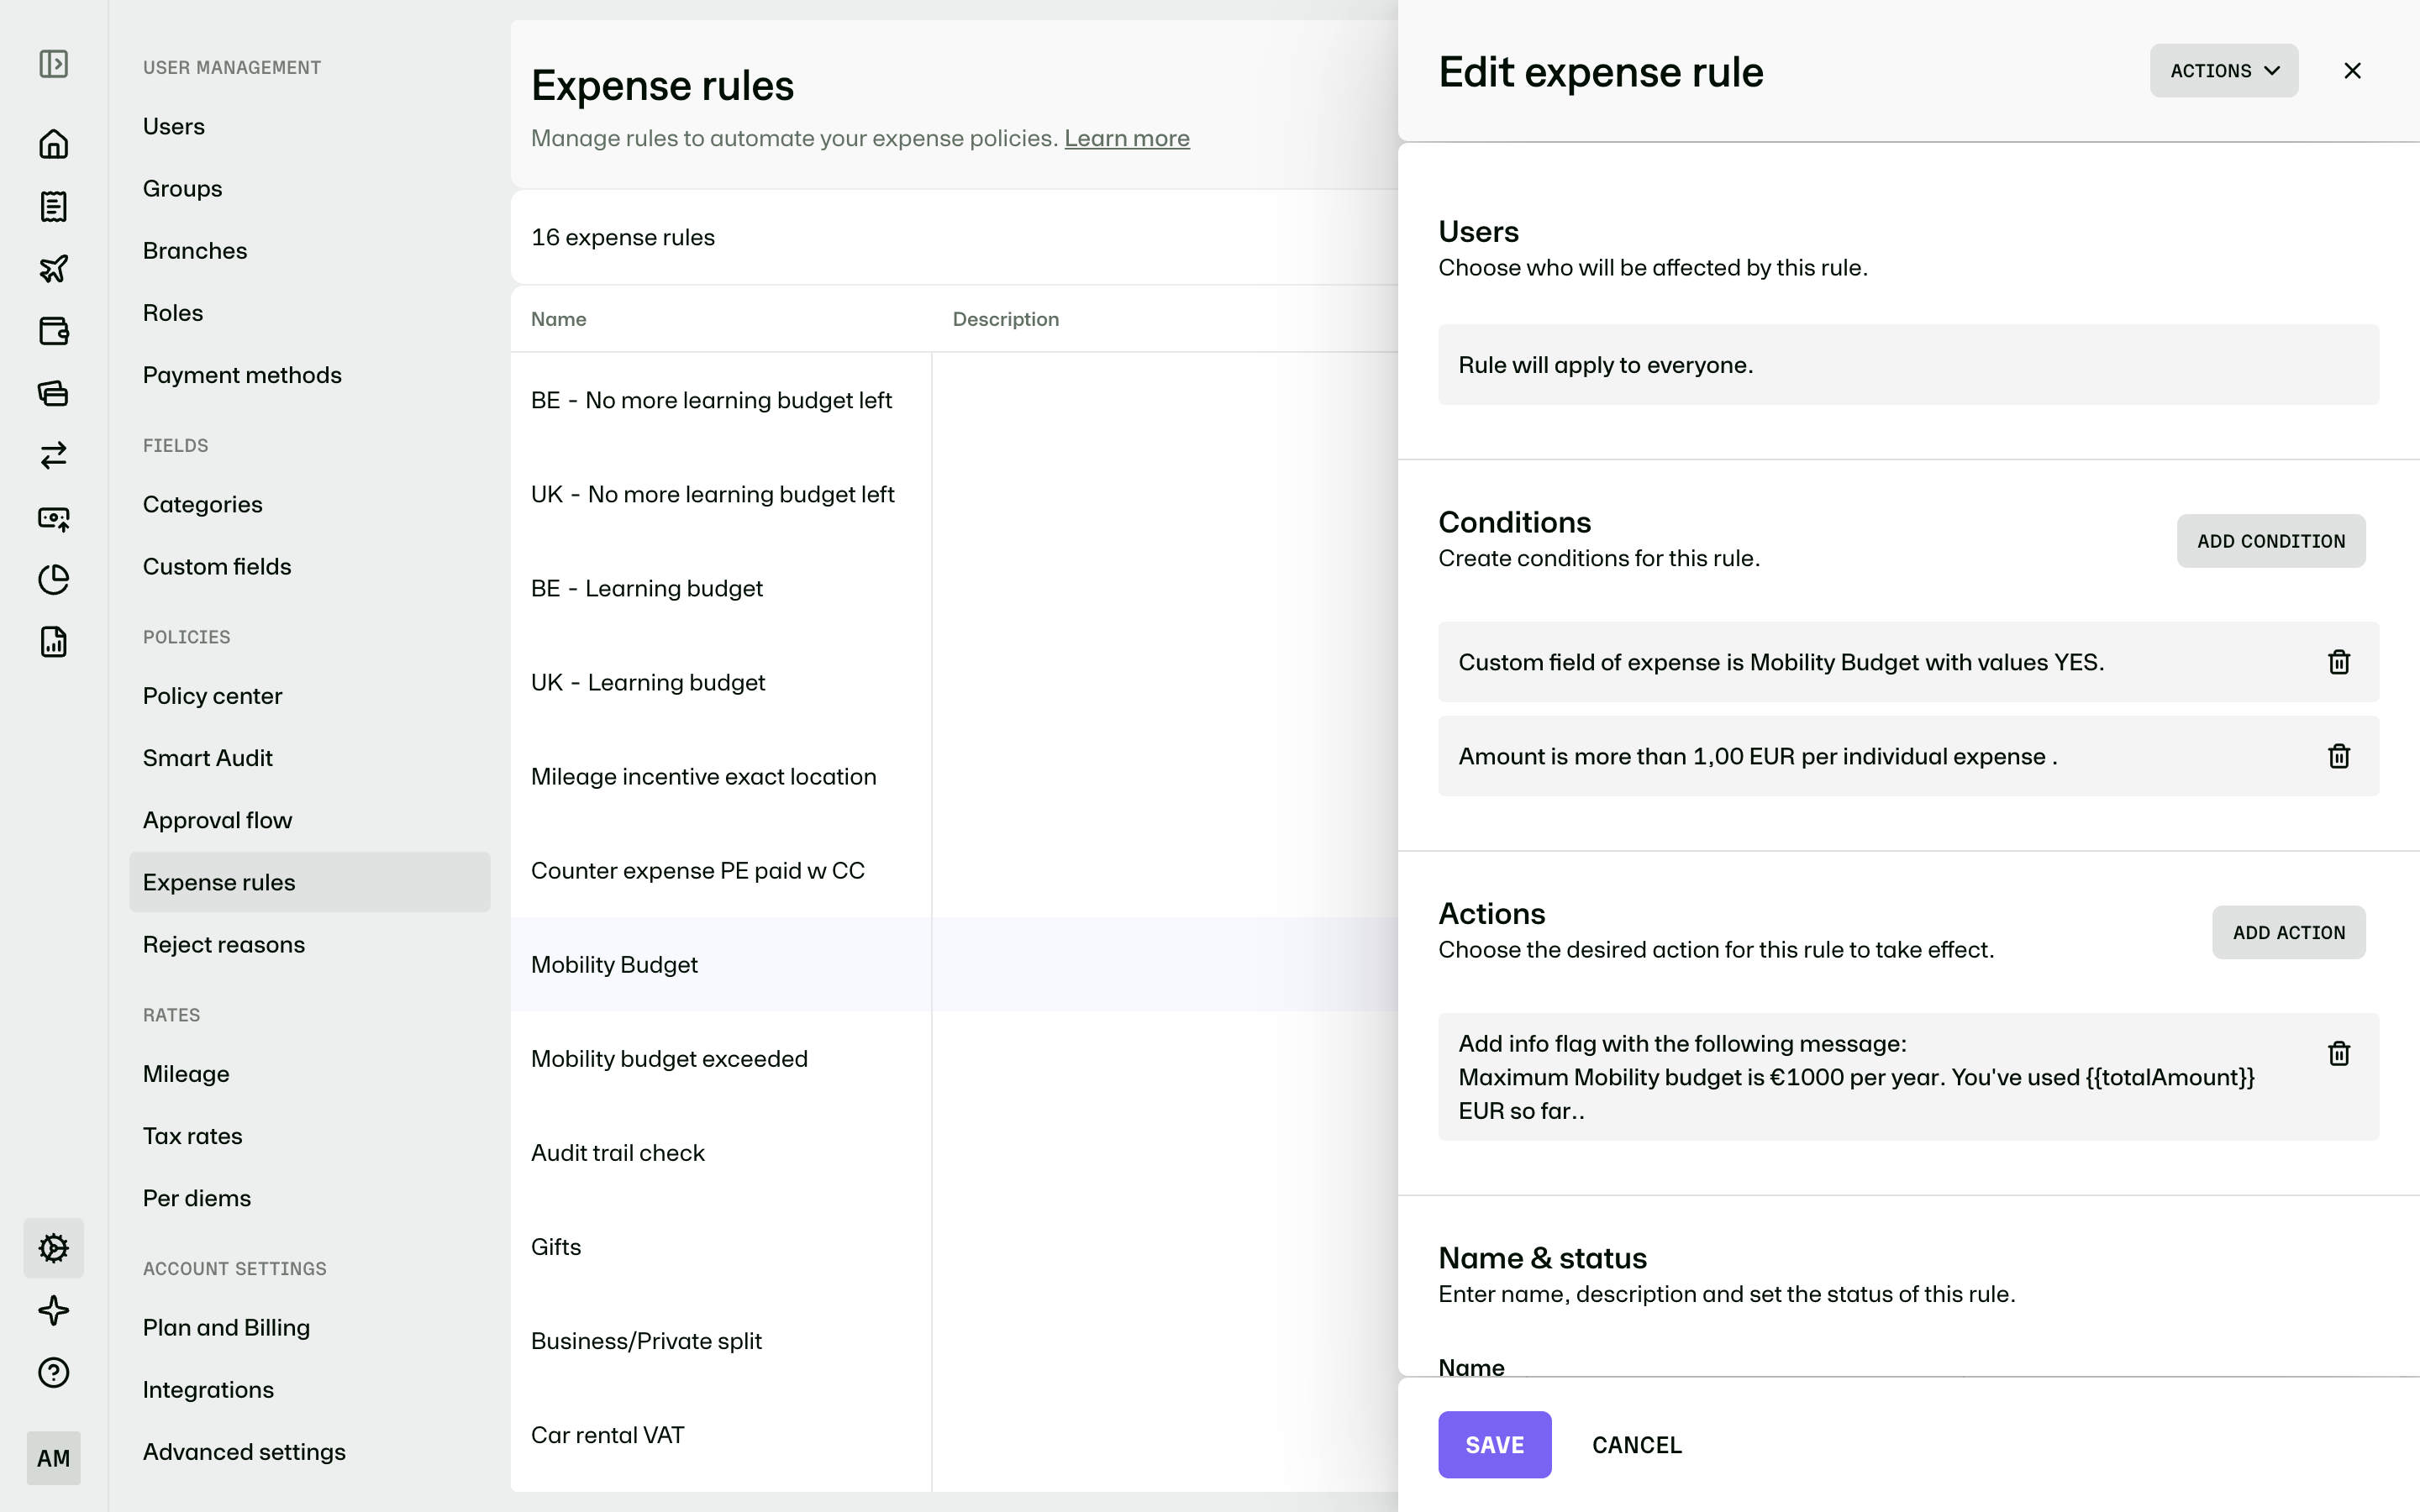Open the Home icon in sidebar
The height and width of the screenshot is (1512, 2420).
pos(54,144)
